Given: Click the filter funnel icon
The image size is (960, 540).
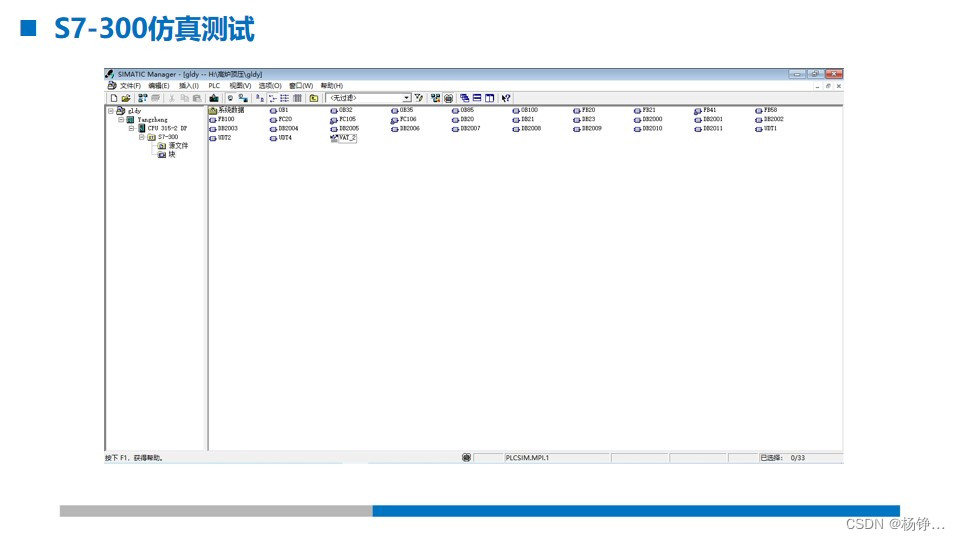Looking at the screenshot, I should (x=419, y=98).
